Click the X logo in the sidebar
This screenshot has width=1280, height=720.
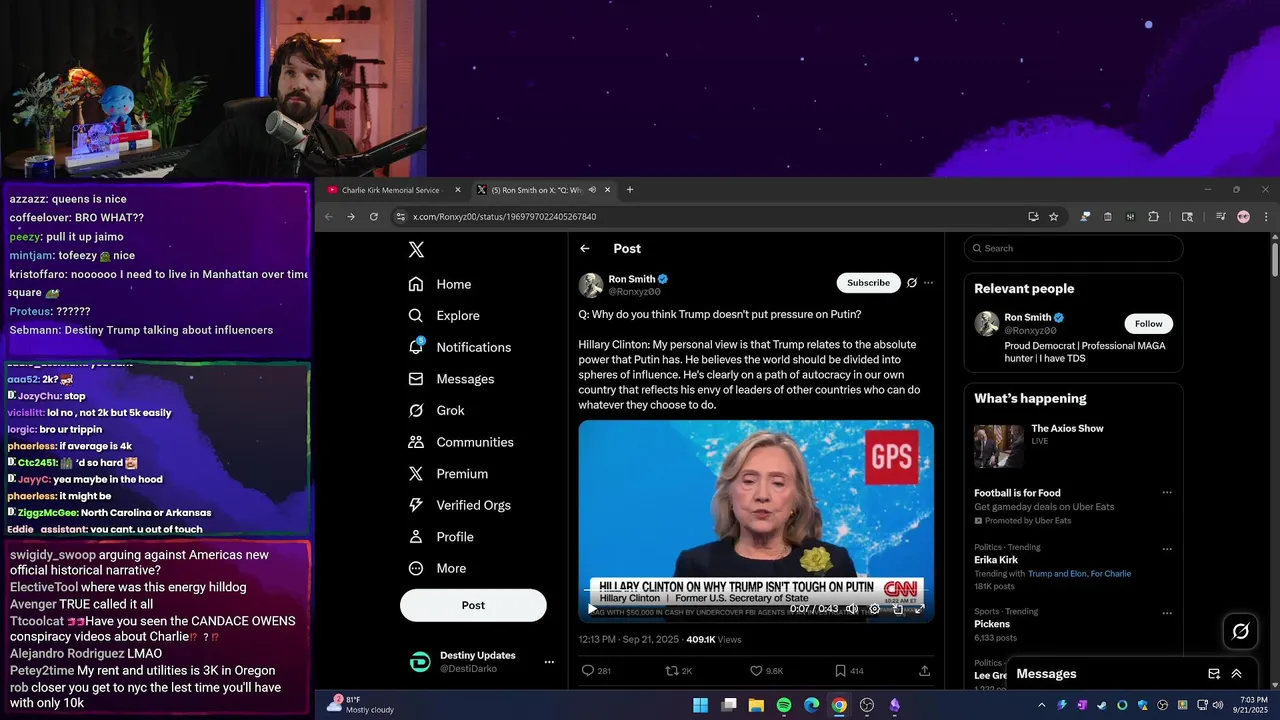416,250
